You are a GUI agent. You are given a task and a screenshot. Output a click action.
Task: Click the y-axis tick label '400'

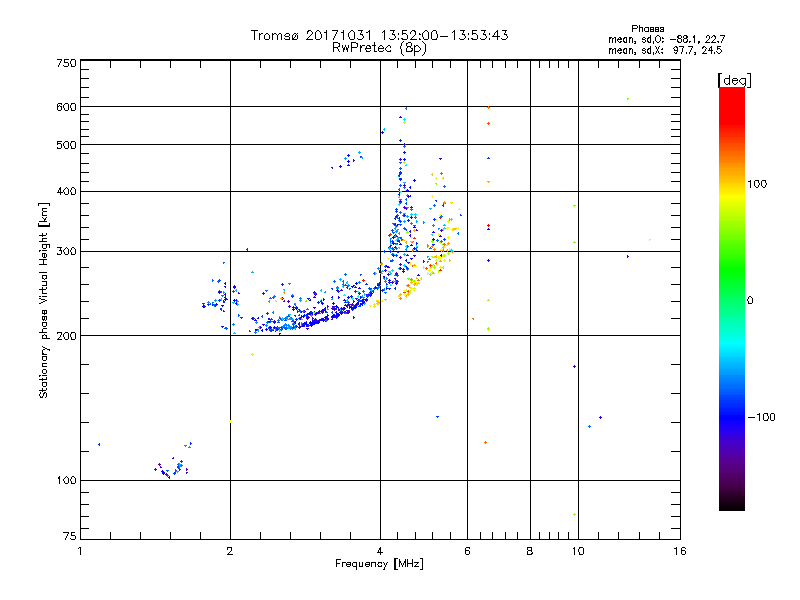point(67,191)
